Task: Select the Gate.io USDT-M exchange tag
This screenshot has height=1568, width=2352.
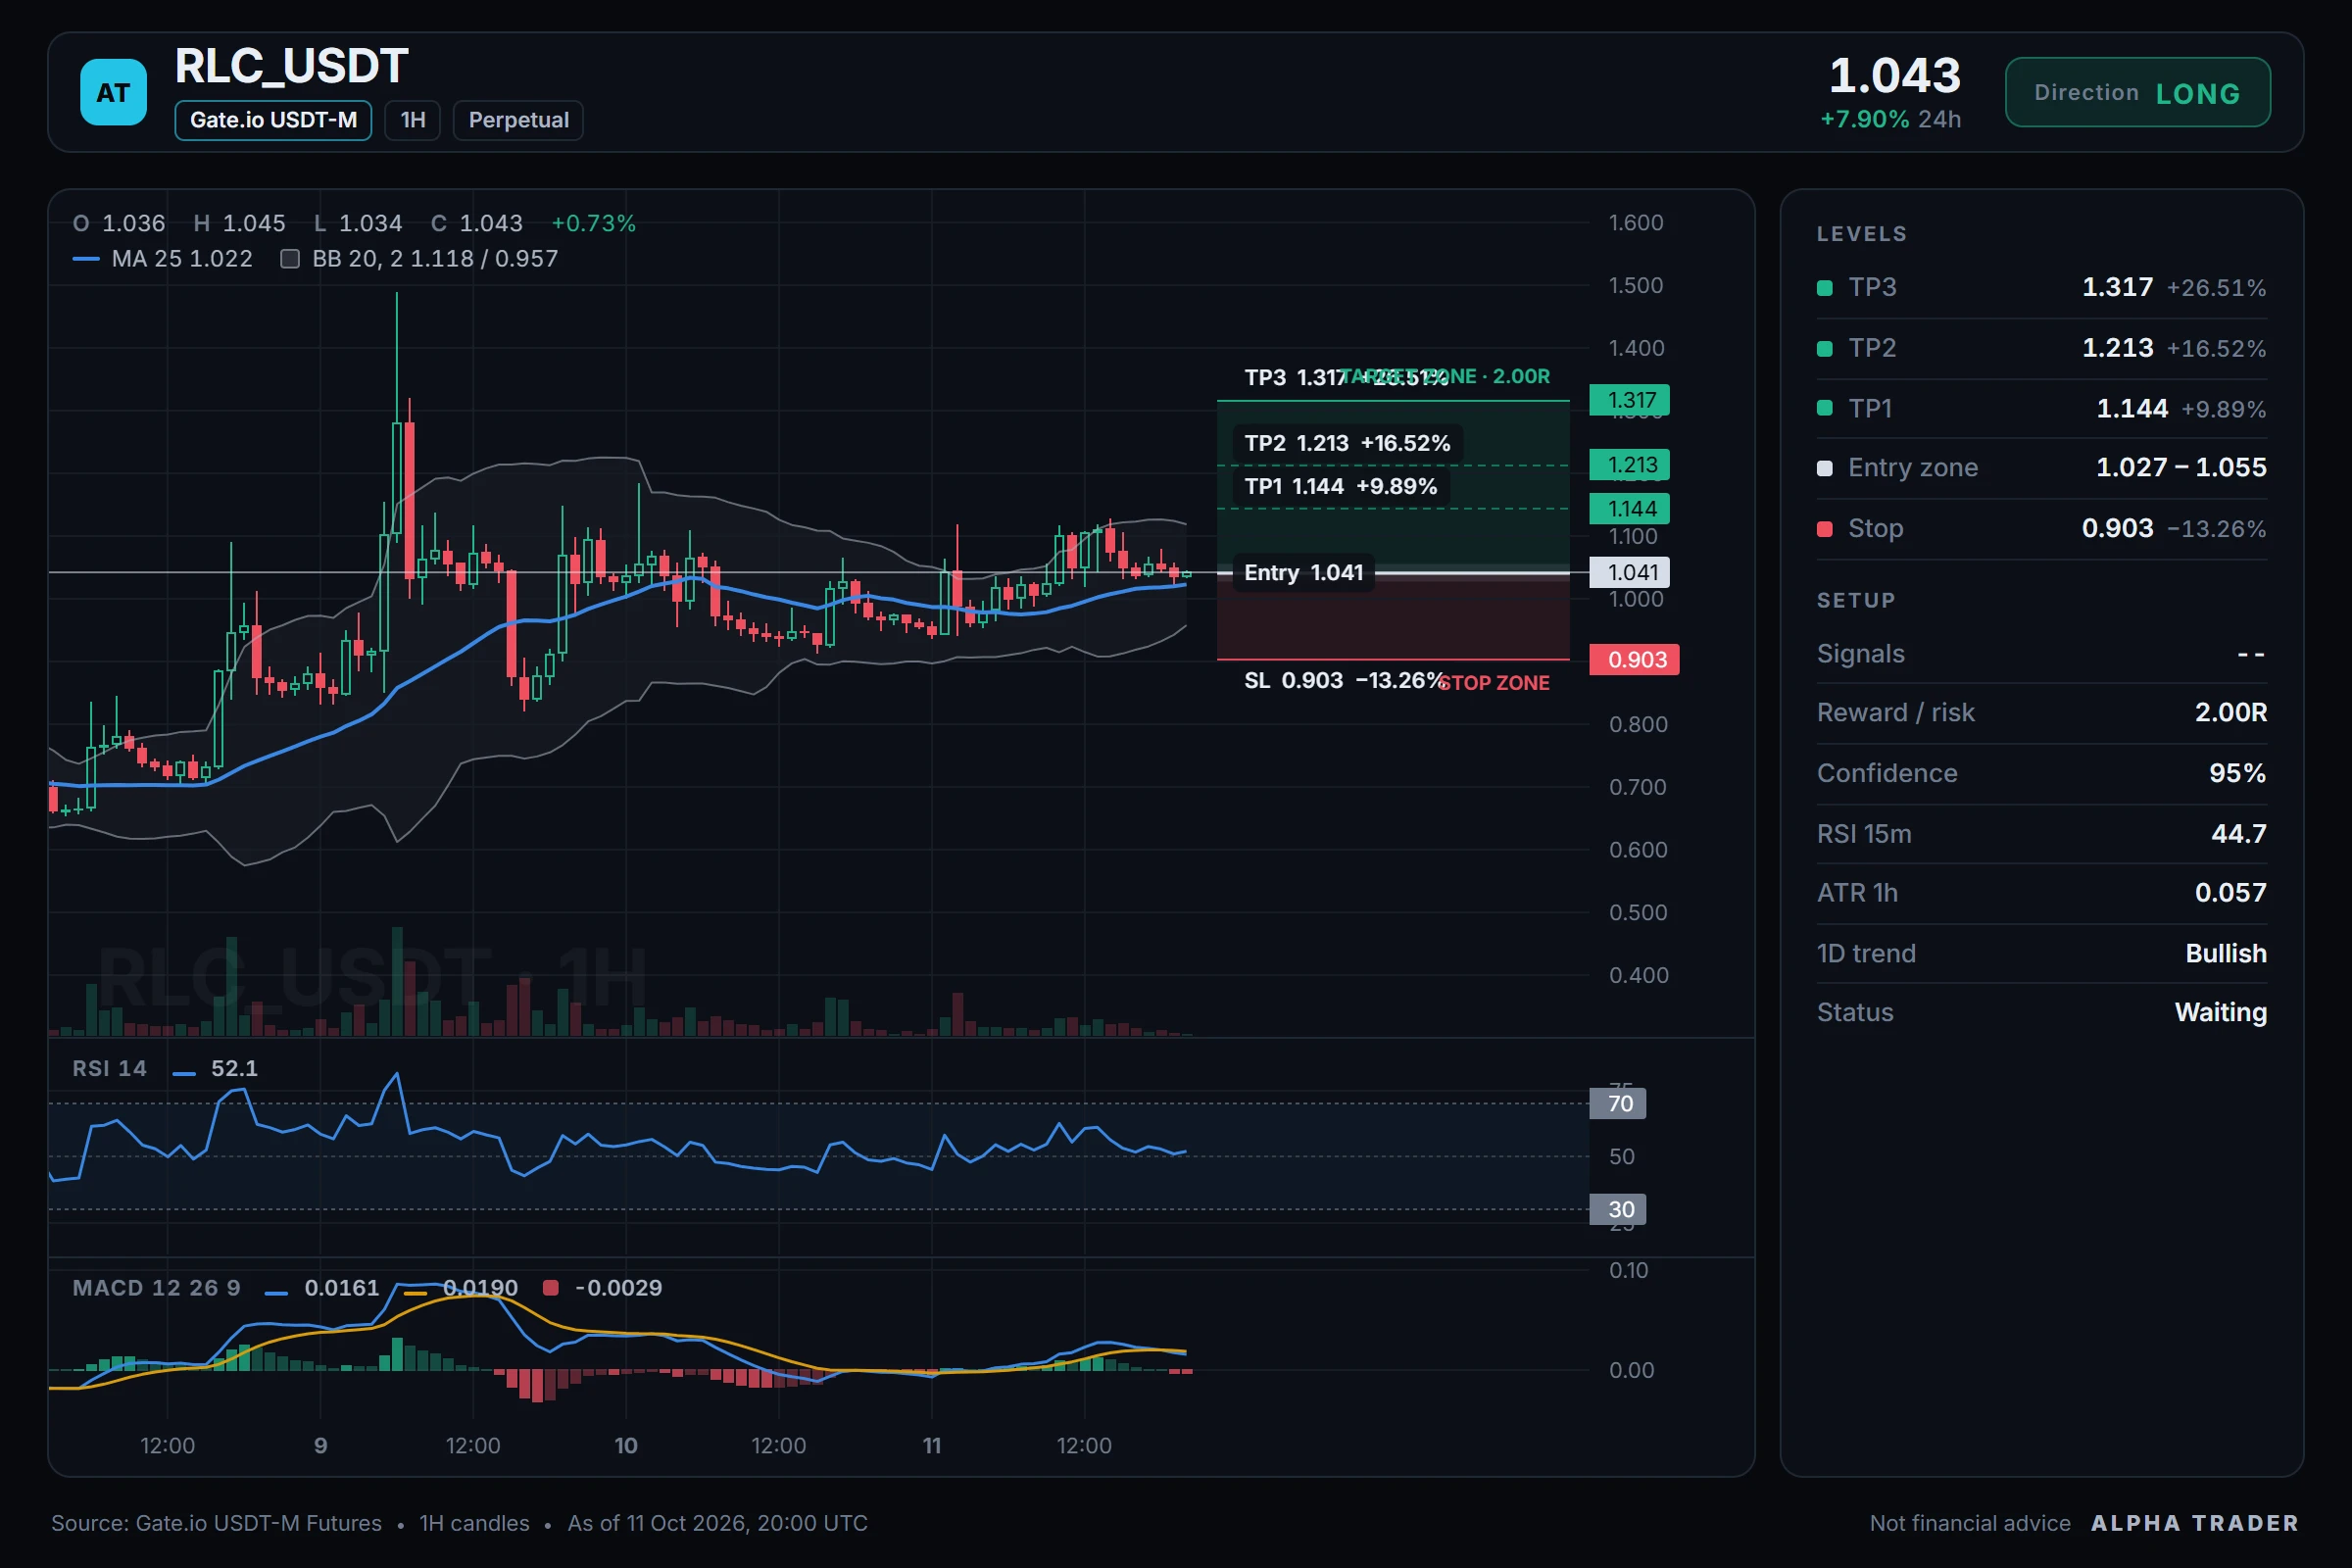Action: click(x=273, y=120)
